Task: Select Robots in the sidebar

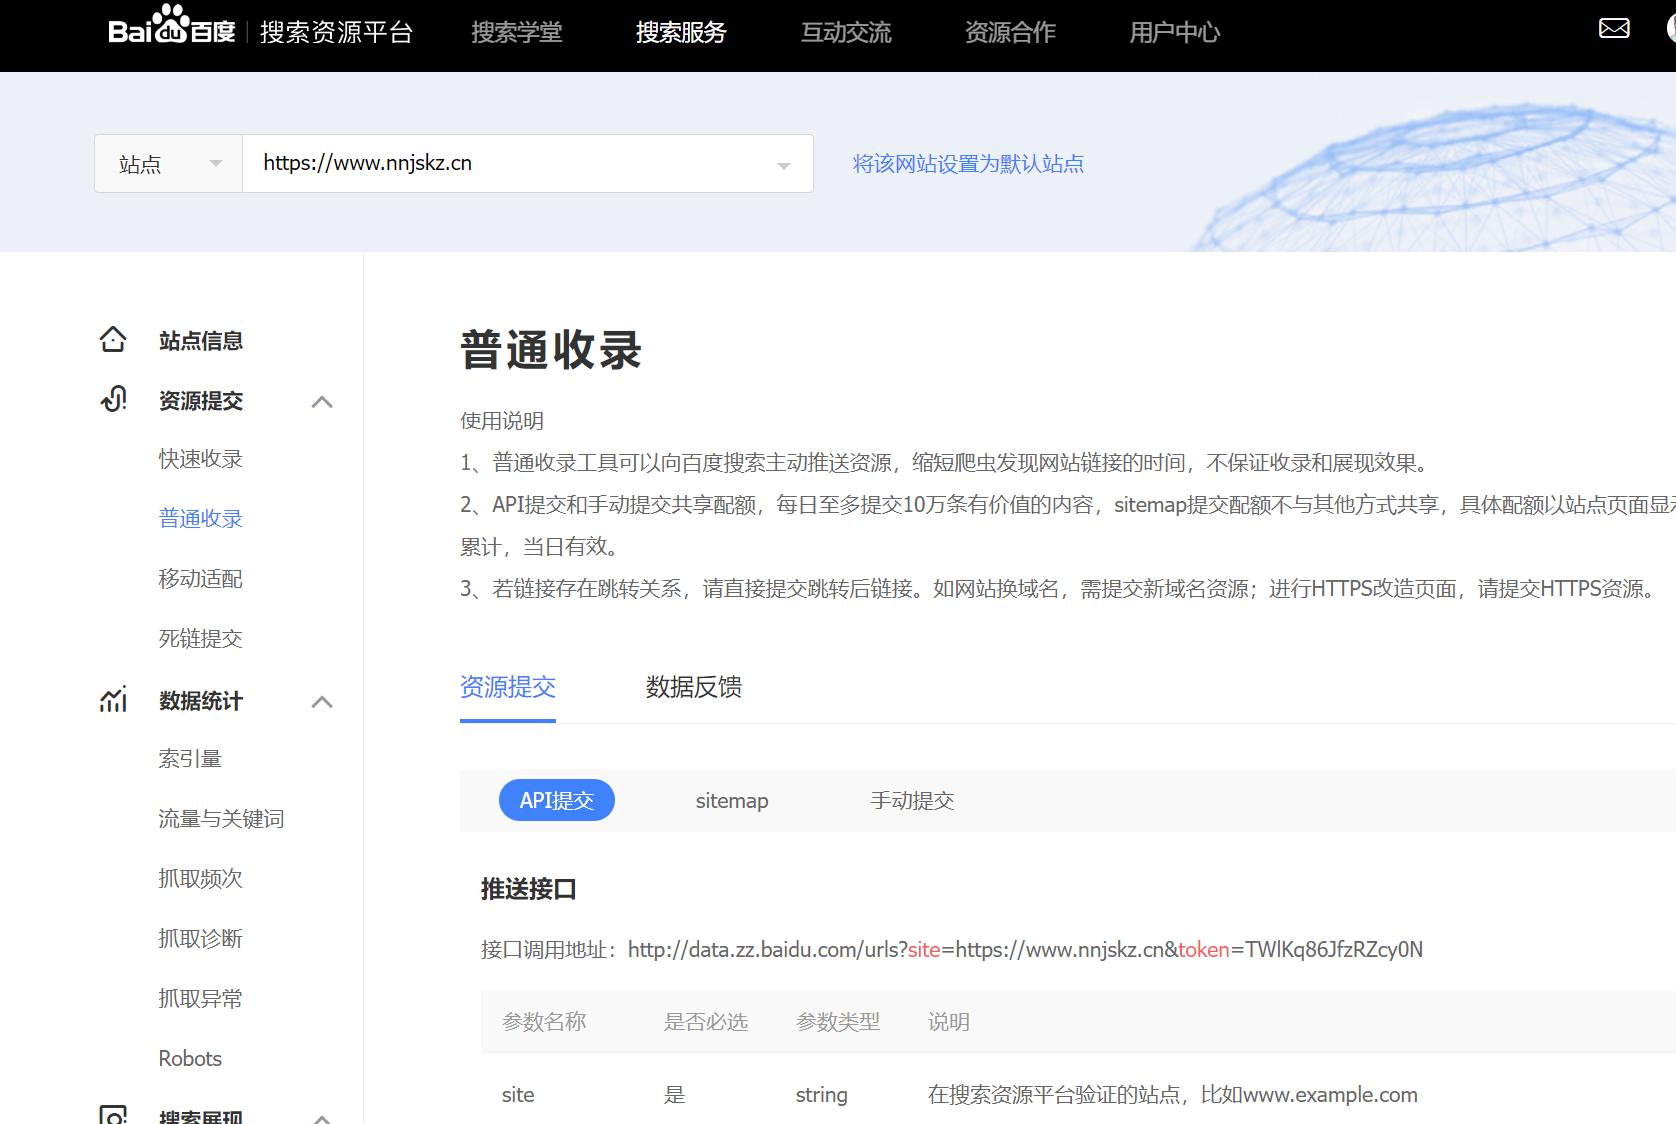Action: (x=190, y=1058)
